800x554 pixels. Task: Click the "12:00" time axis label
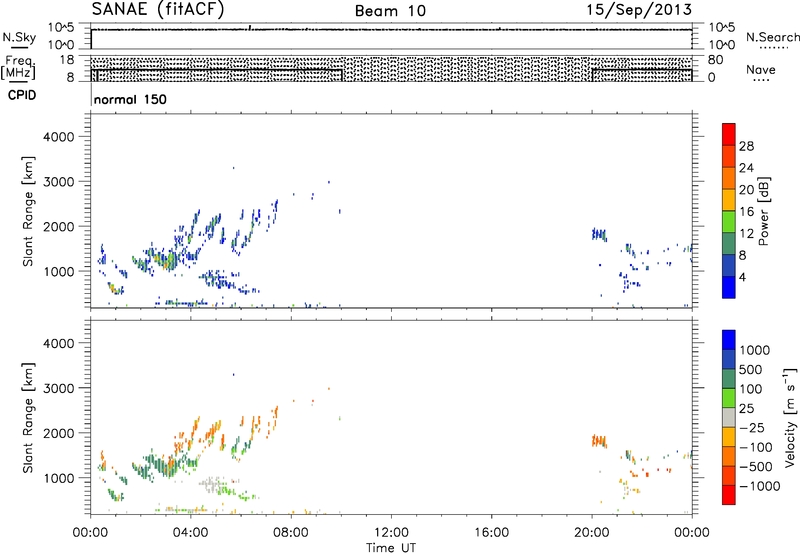pos(391,533)
